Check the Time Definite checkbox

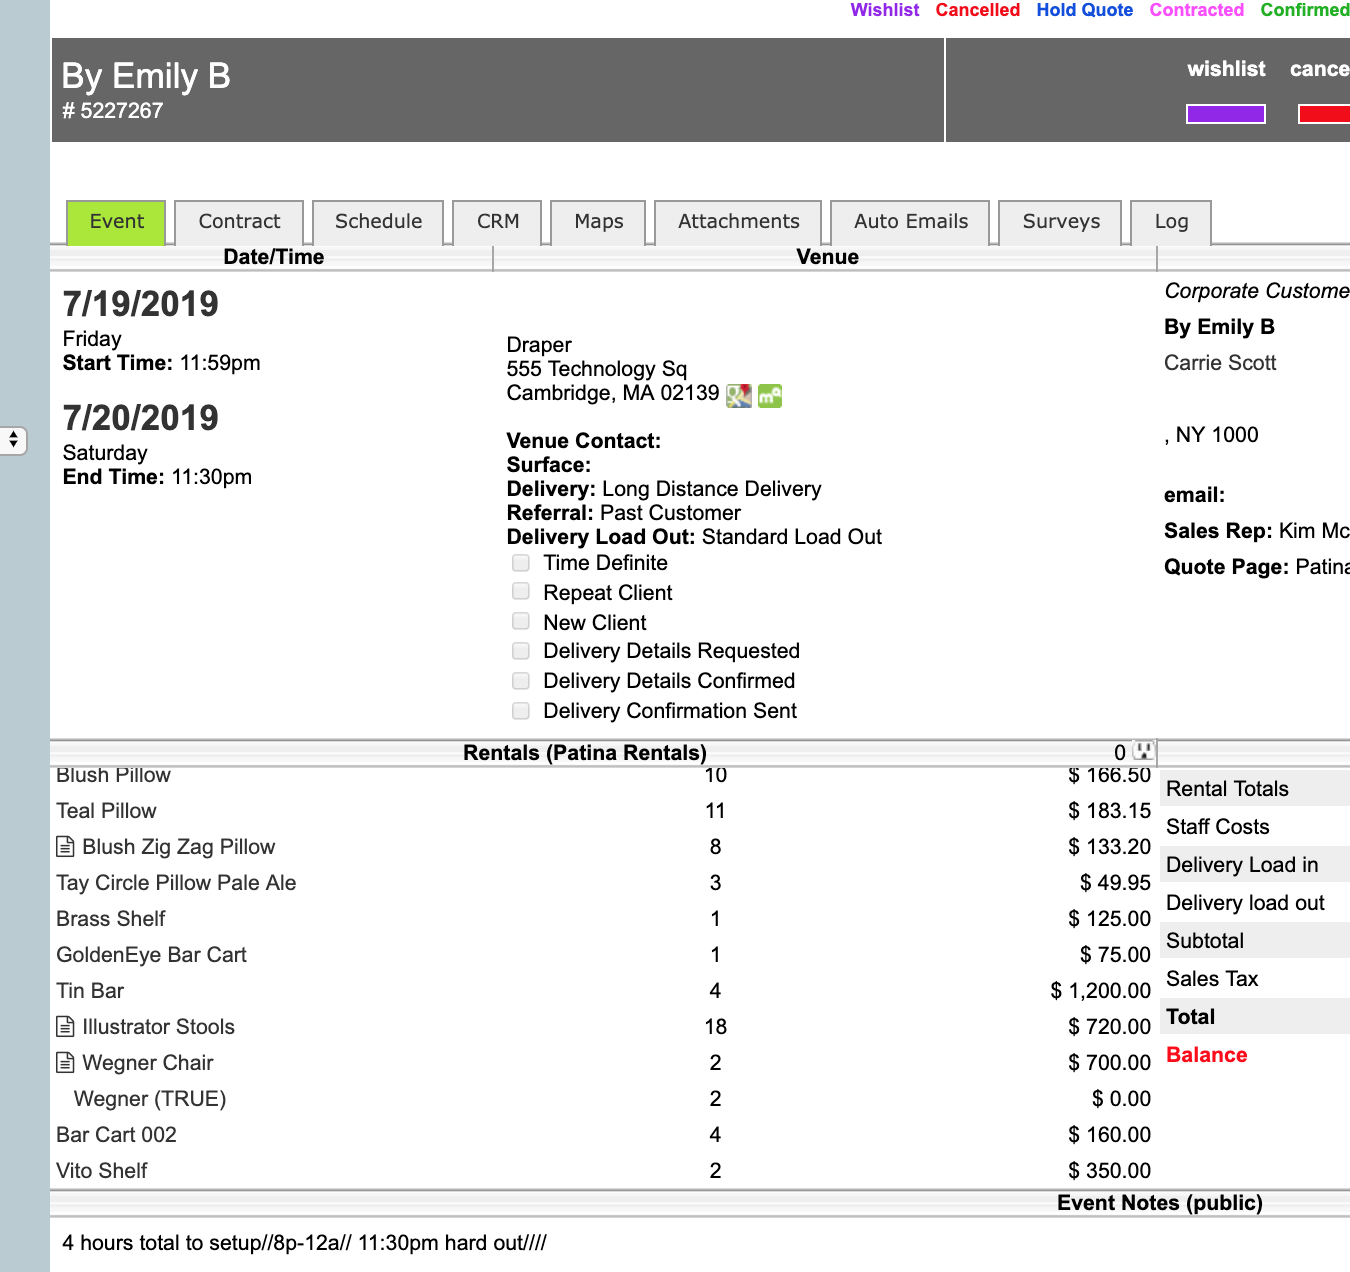[x=521, y=563]
